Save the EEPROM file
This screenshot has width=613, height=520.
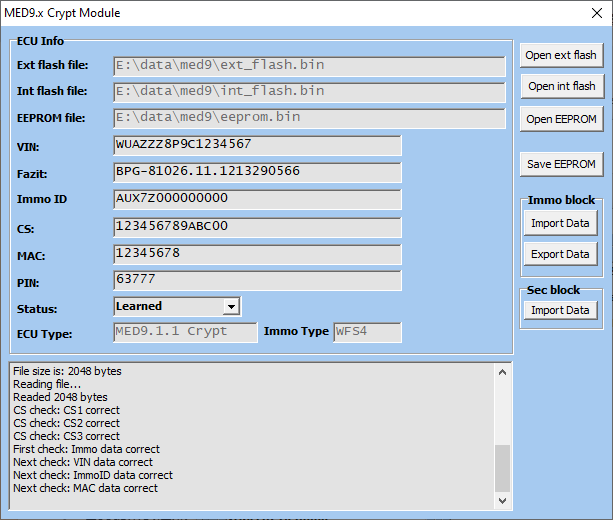560,164
